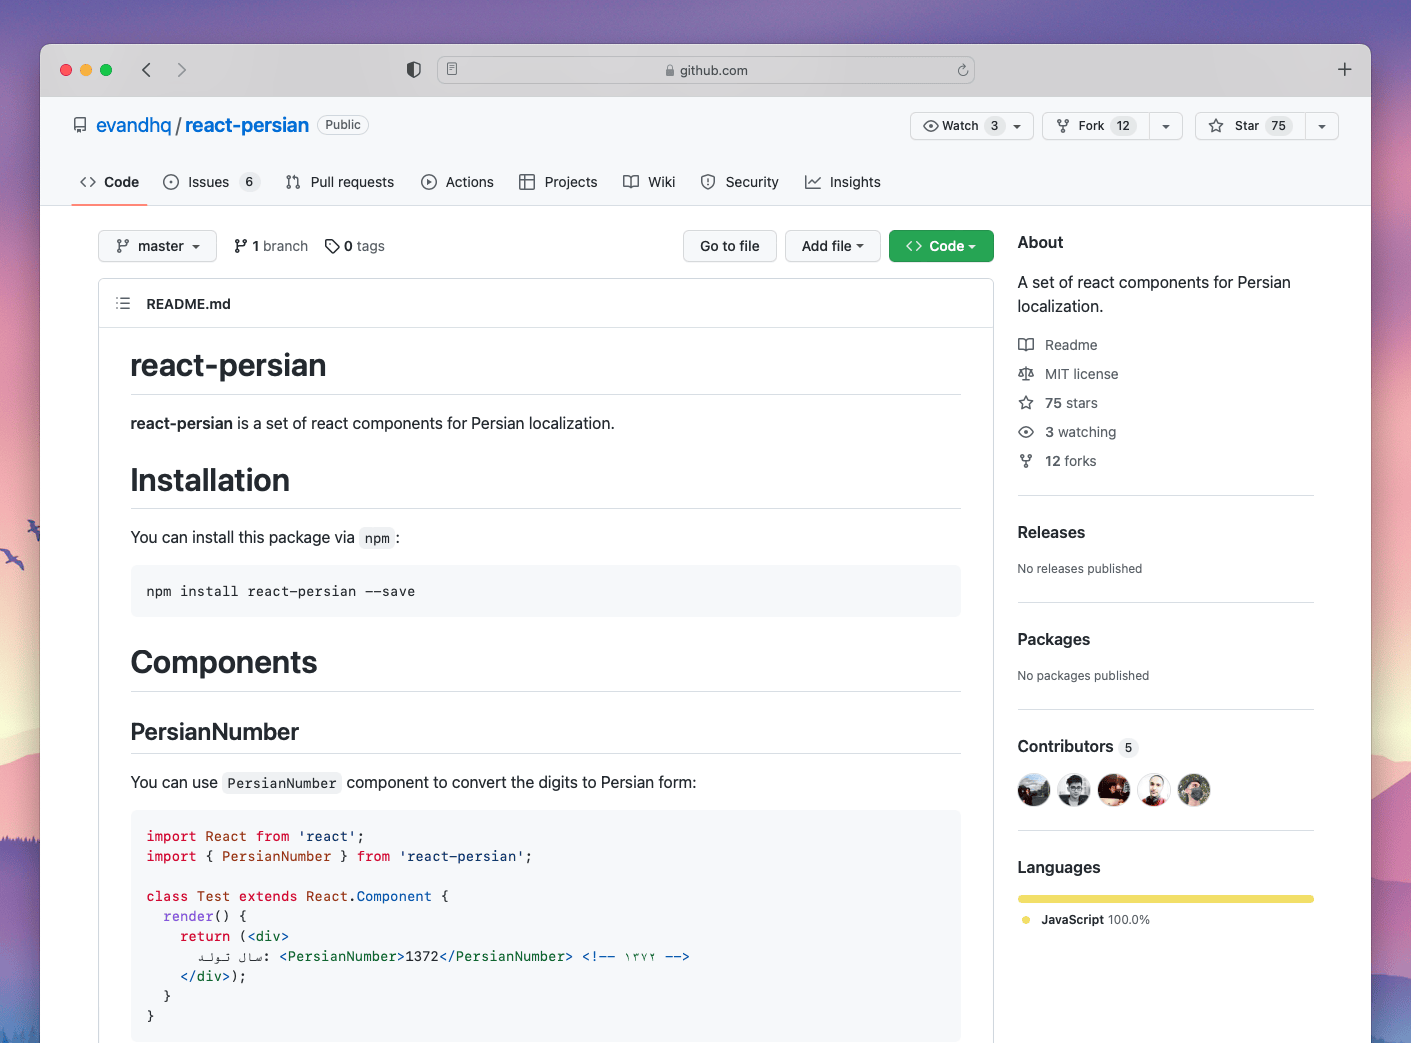Screen dimensions: 1411x1043
Task: Reload the page with the refresh icon
Action: 962,70
